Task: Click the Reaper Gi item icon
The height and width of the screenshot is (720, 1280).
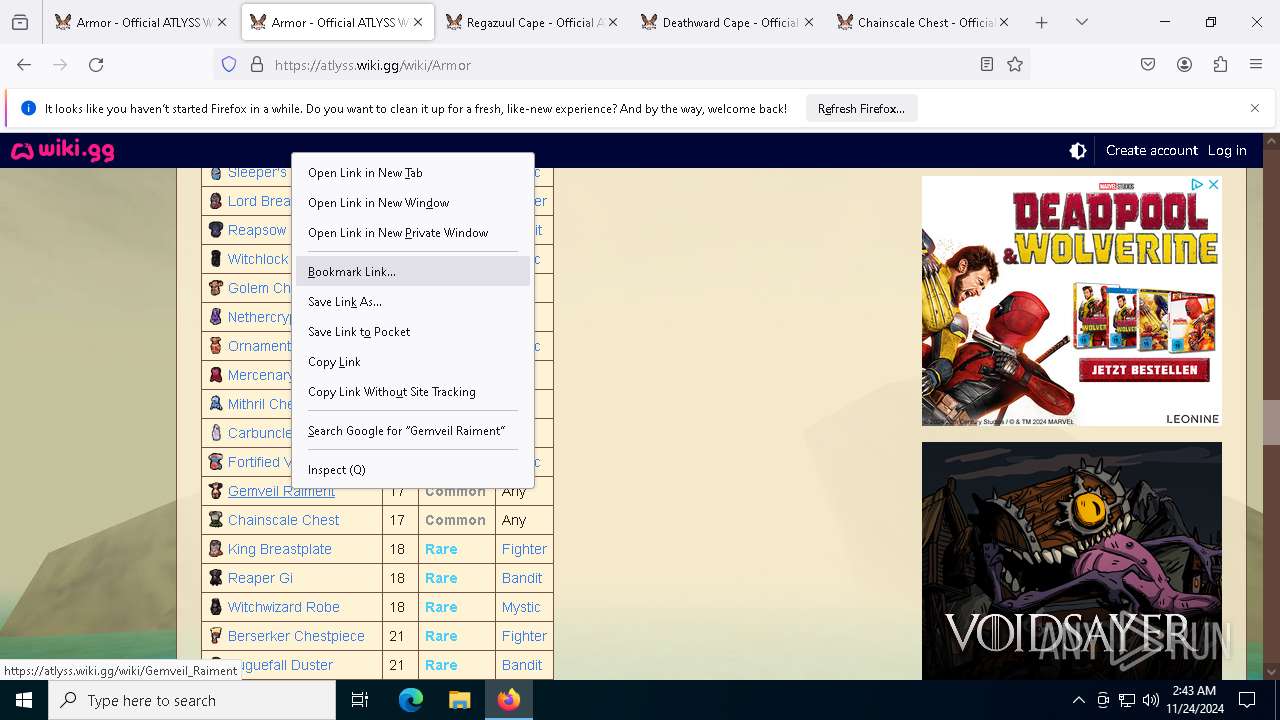Action: pos(215,578)
